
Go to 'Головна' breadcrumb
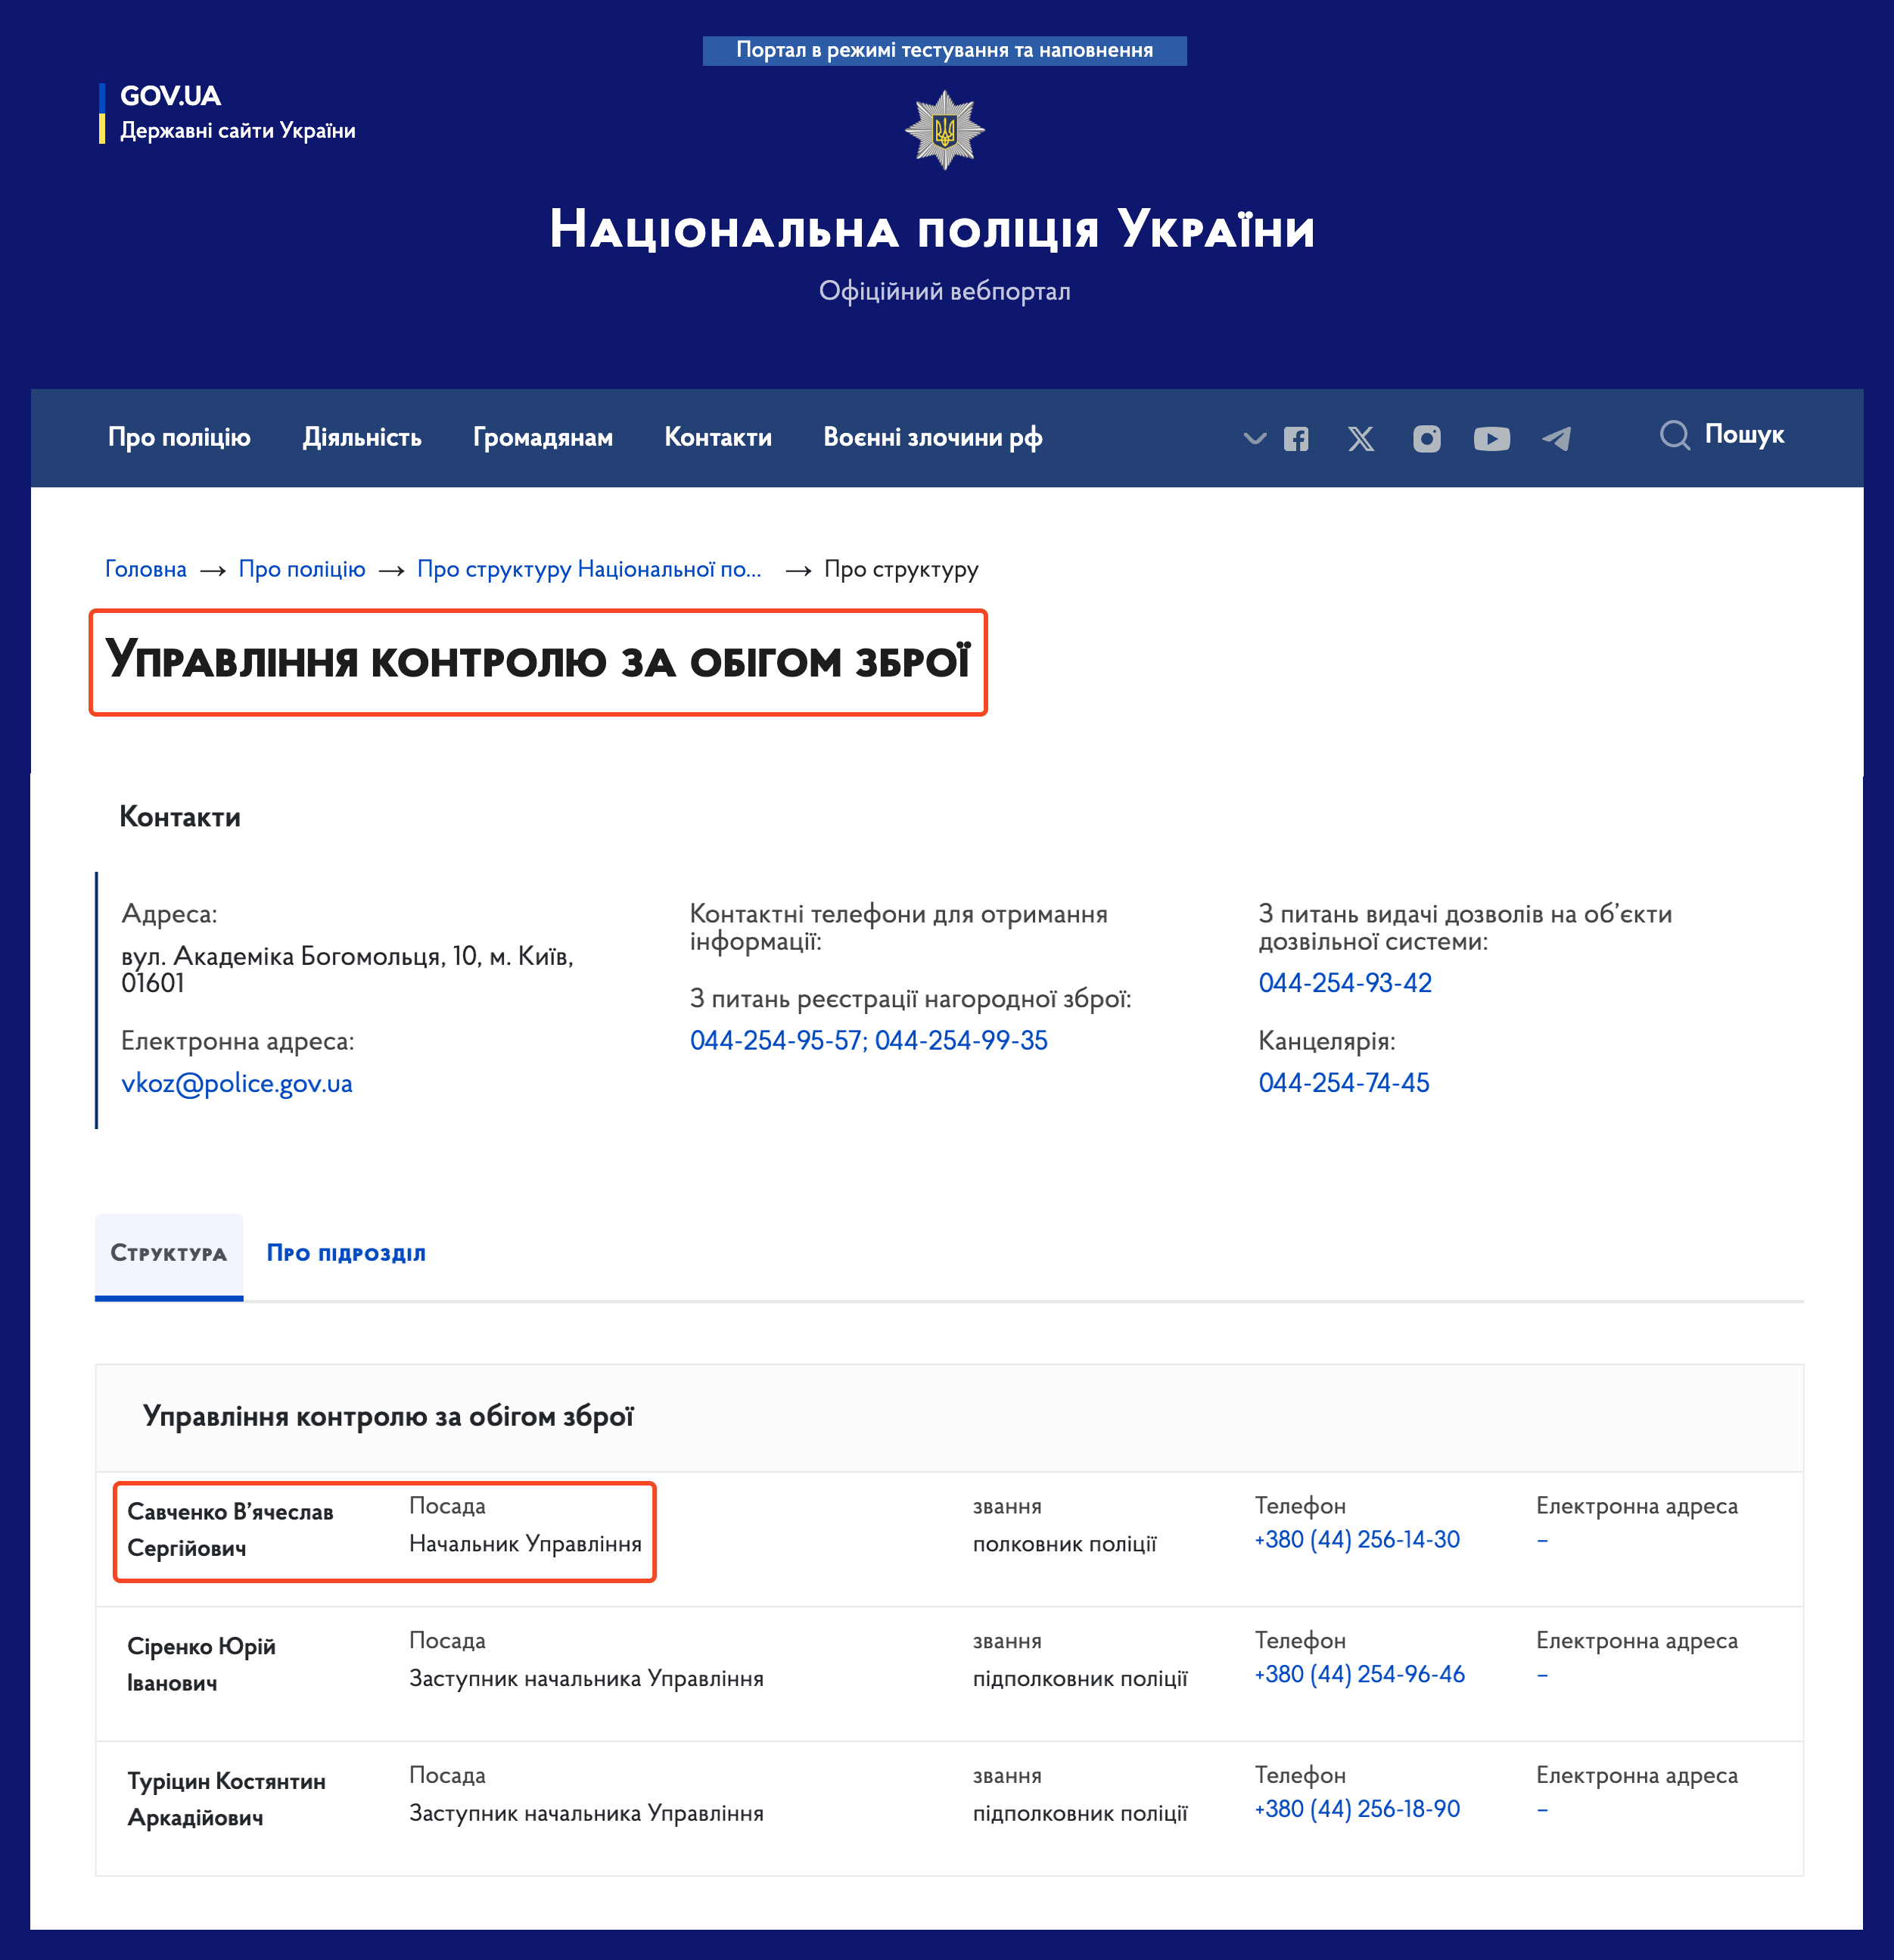point(146,569)
